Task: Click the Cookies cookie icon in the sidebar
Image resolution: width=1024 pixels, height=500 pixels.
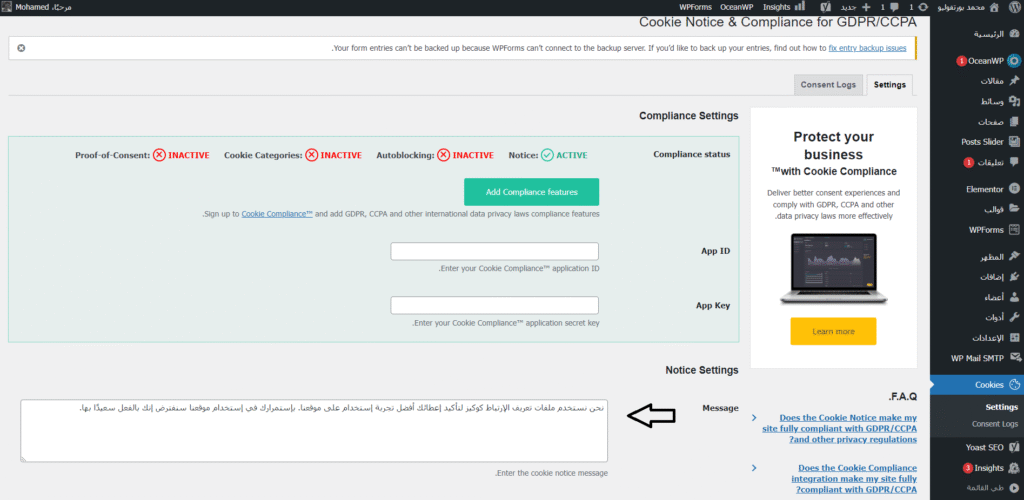Action: coord(1014,384)
